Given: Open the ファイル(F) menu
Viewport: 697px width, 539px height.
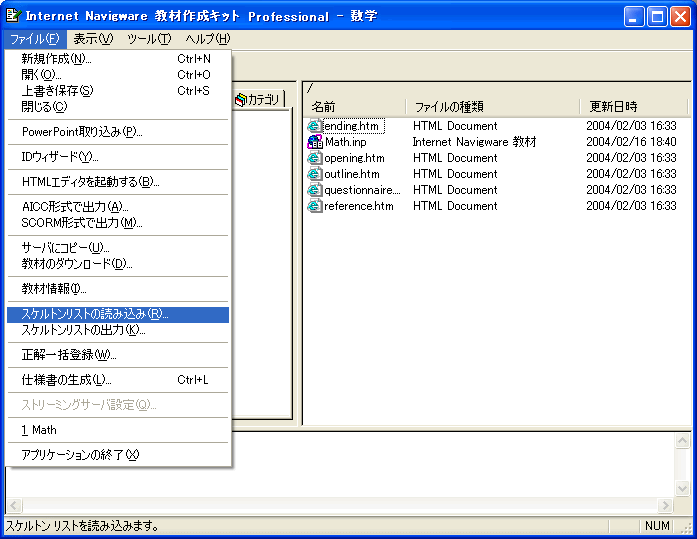Looking at the screenshot, I should 35,39.
